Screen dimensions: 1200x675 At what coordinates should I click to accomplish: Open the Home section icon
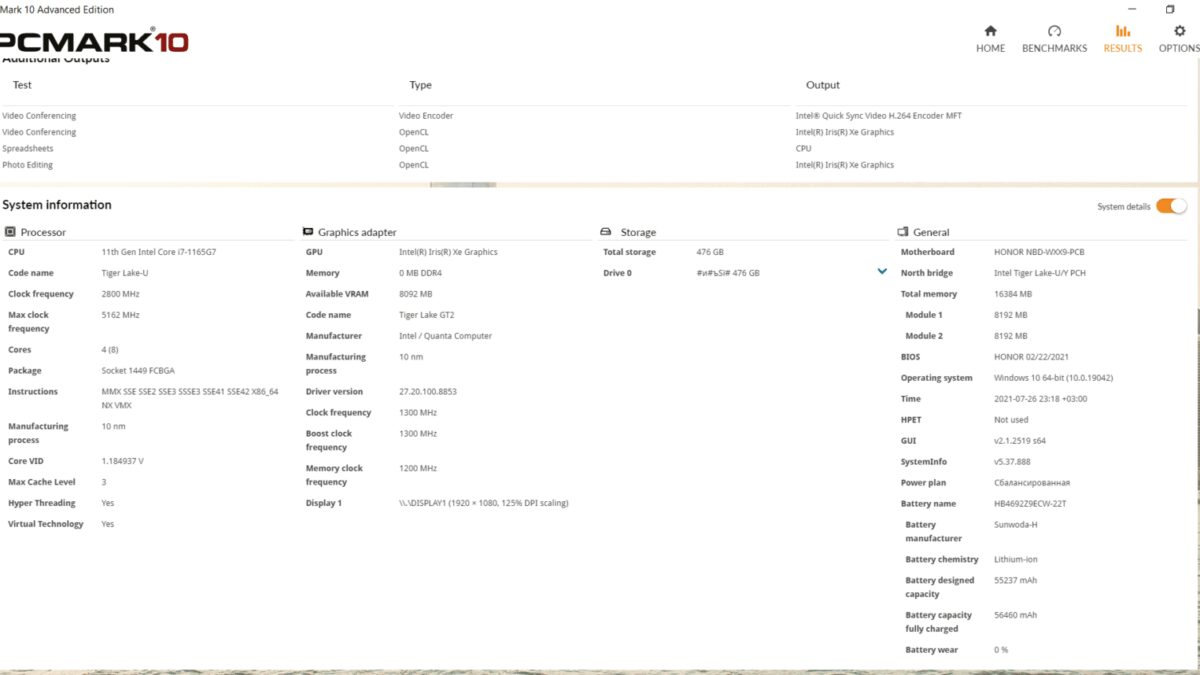coord(990,31)
